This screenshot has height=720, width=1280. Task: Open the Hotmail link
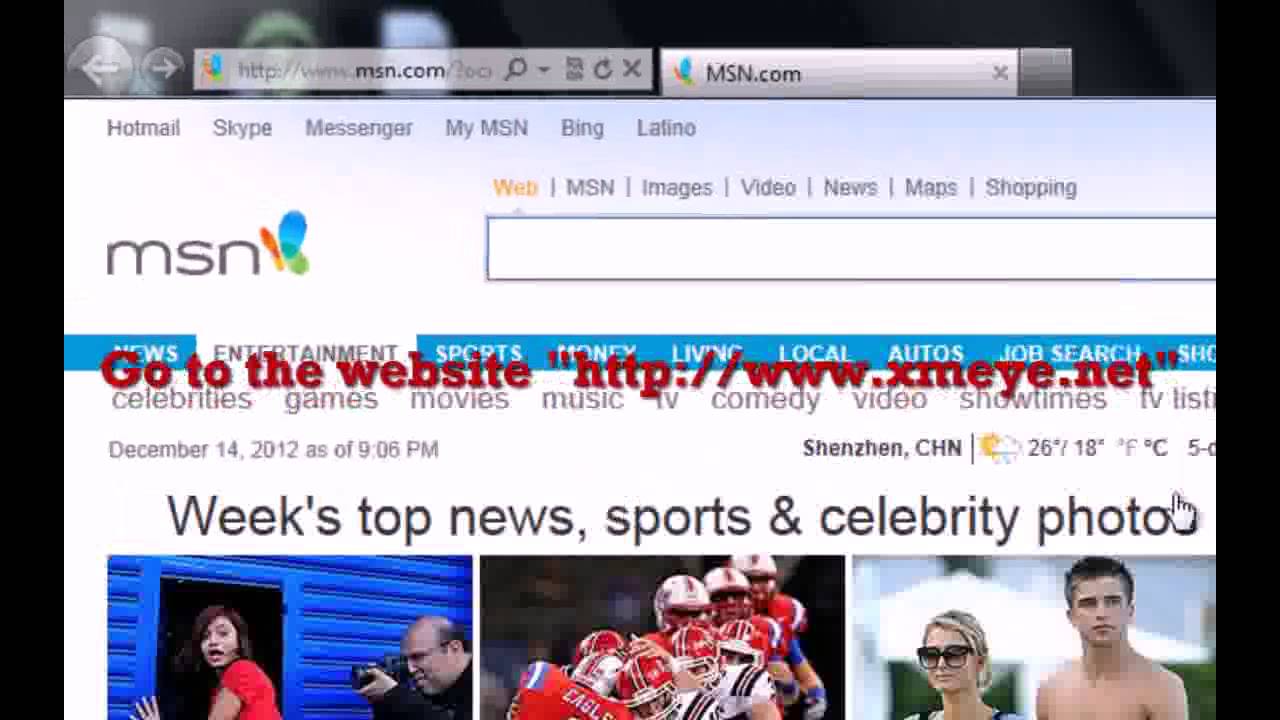[143, 128]
